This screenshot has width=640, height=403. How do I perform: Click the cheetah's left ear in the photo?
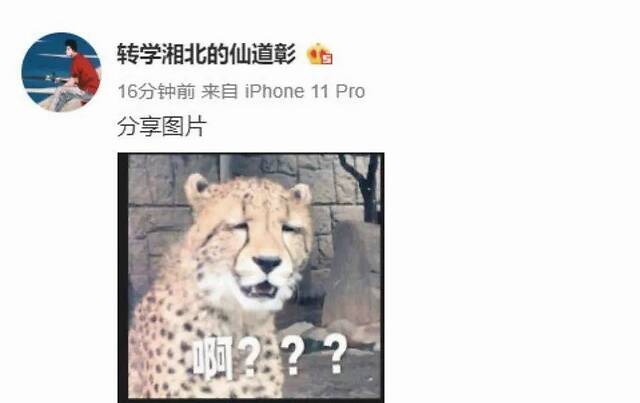click(197, 188)
